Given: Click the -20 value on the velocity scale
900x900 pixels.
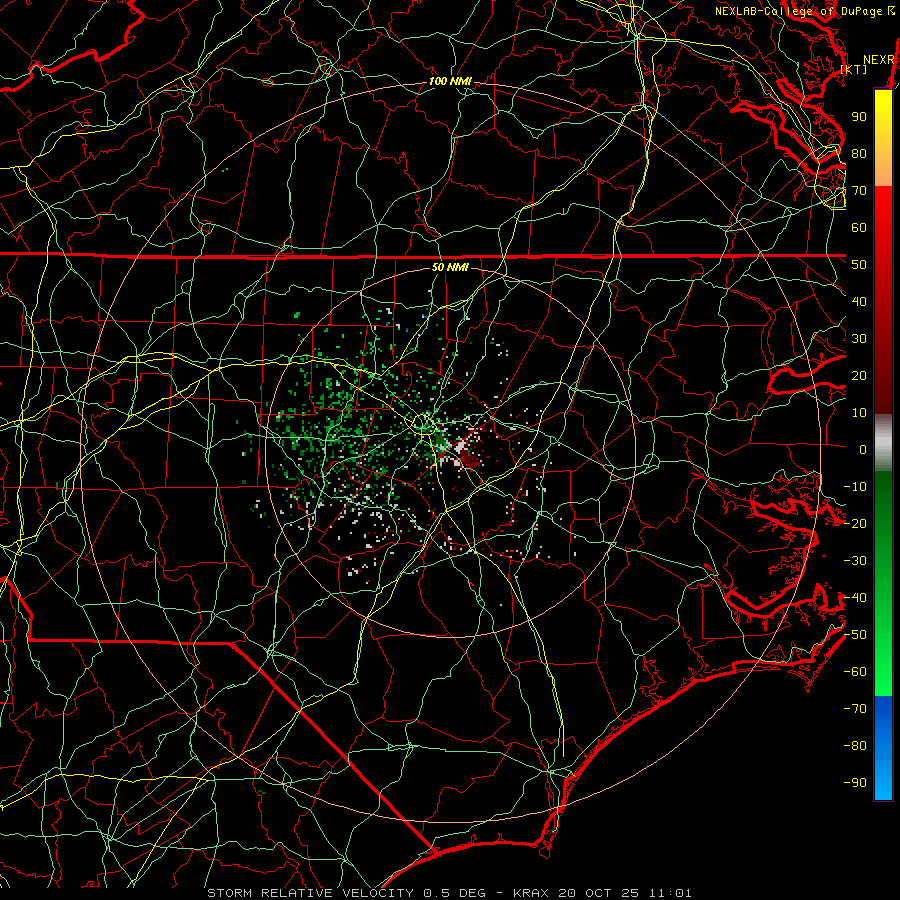Looking at the screenshot, I should tap(855, 524).
